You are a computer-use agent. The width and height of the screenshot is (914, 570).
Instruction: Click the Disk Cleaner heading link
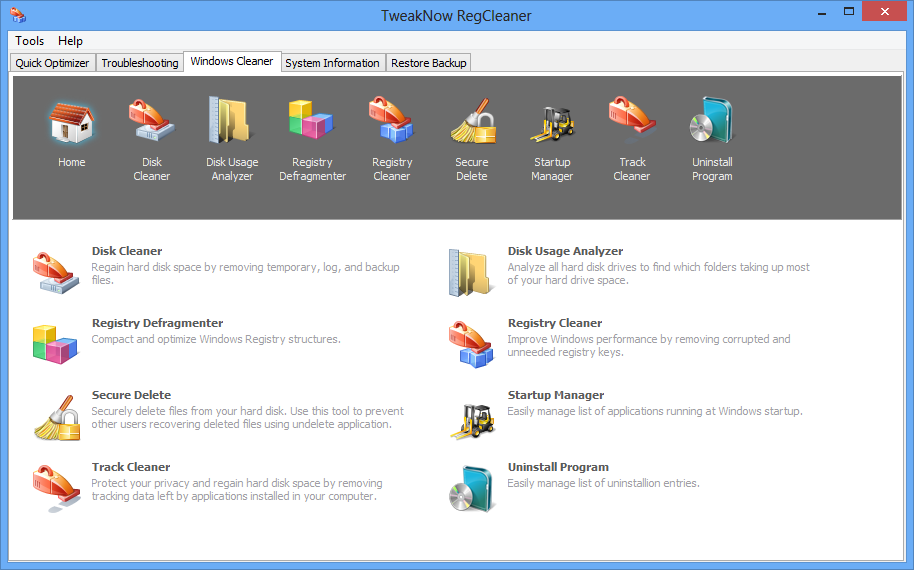click(x=126, y=251)
